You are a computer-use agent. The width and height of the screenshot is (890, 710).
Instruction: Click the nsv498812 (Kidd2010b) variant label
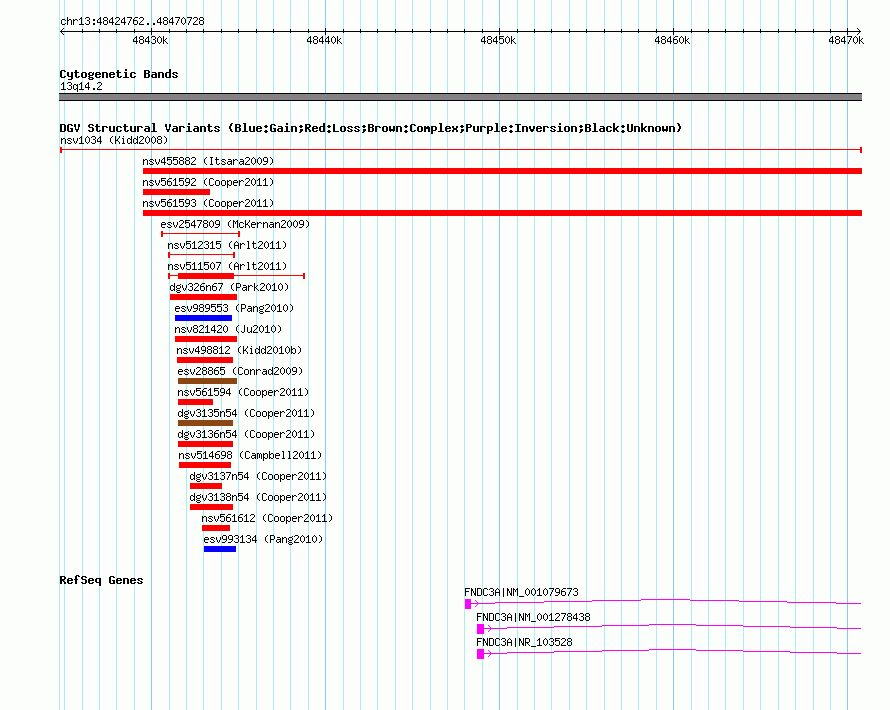coord(239,350)
